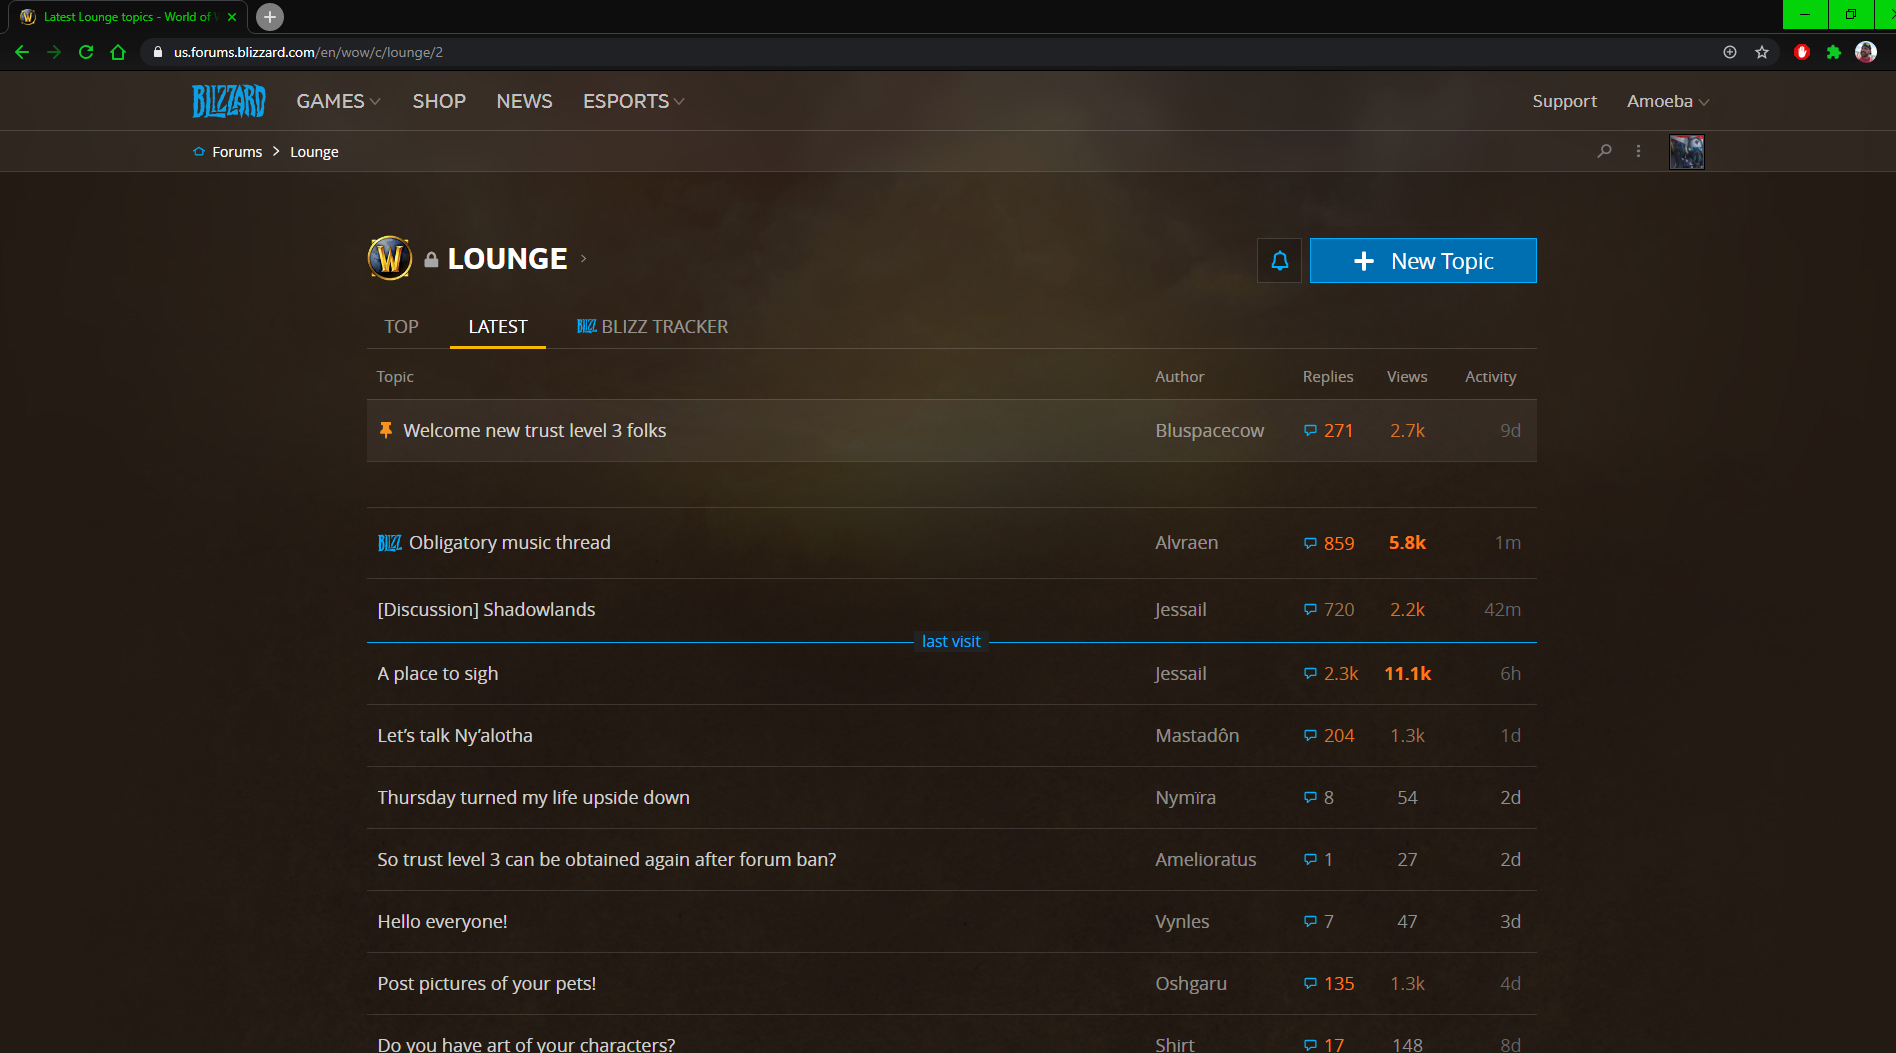
Task: Open the Hello everyone! topic
Action: pyautogui.click(x=442, y=922)
